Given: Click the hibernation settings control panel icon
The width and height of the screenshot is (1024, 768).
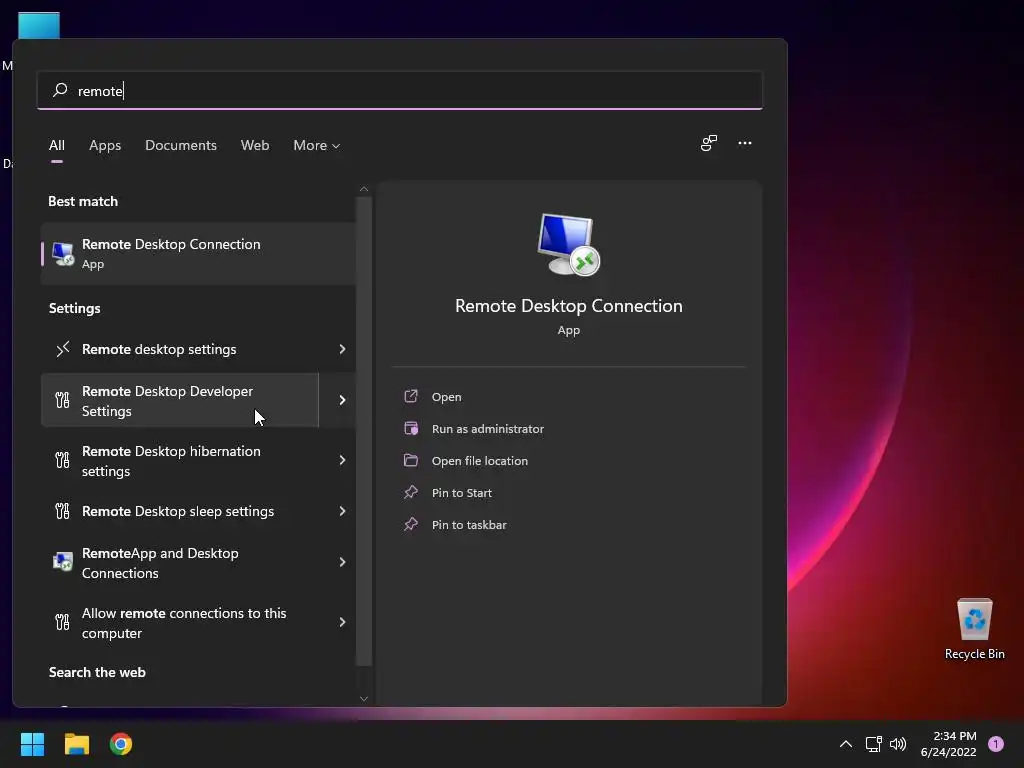Looking at the screenshot, I should tap(63, 460).
